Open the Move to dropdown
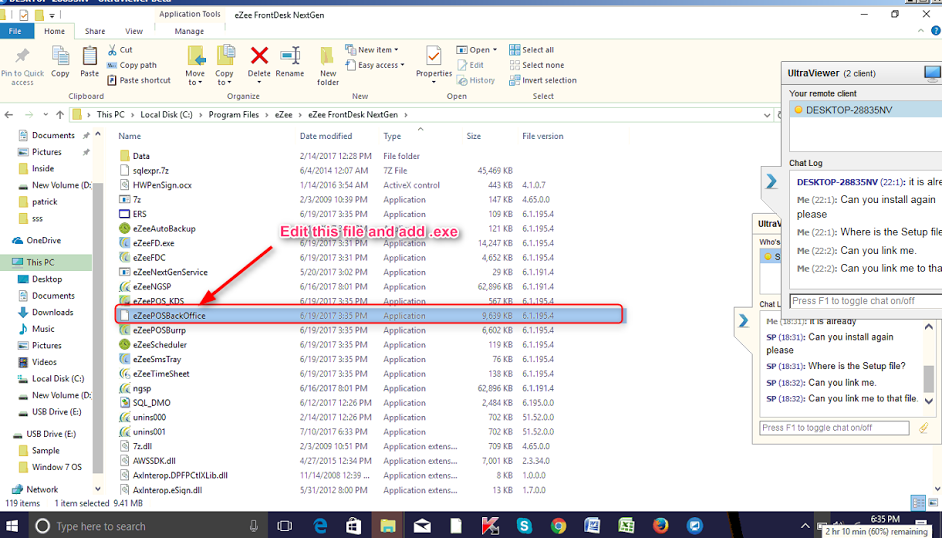This screenshot has height=538, width=942. coord(195,65)
